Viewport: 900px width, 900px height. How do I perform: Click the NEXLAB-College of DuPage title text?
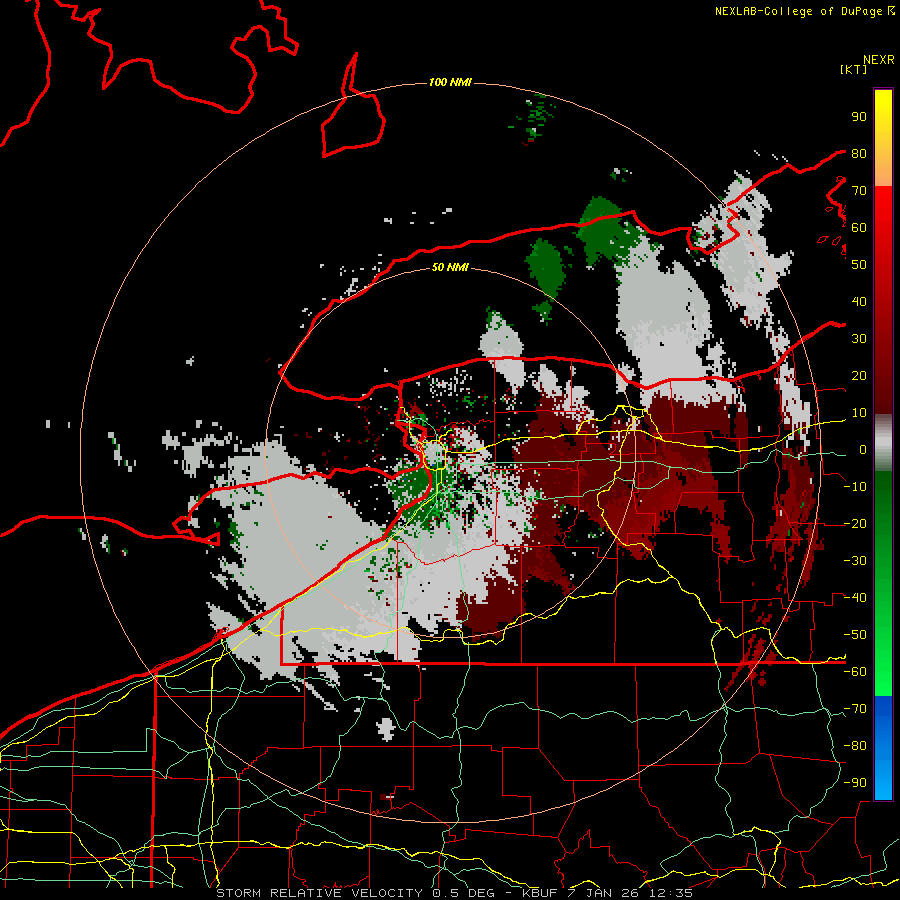799,11
